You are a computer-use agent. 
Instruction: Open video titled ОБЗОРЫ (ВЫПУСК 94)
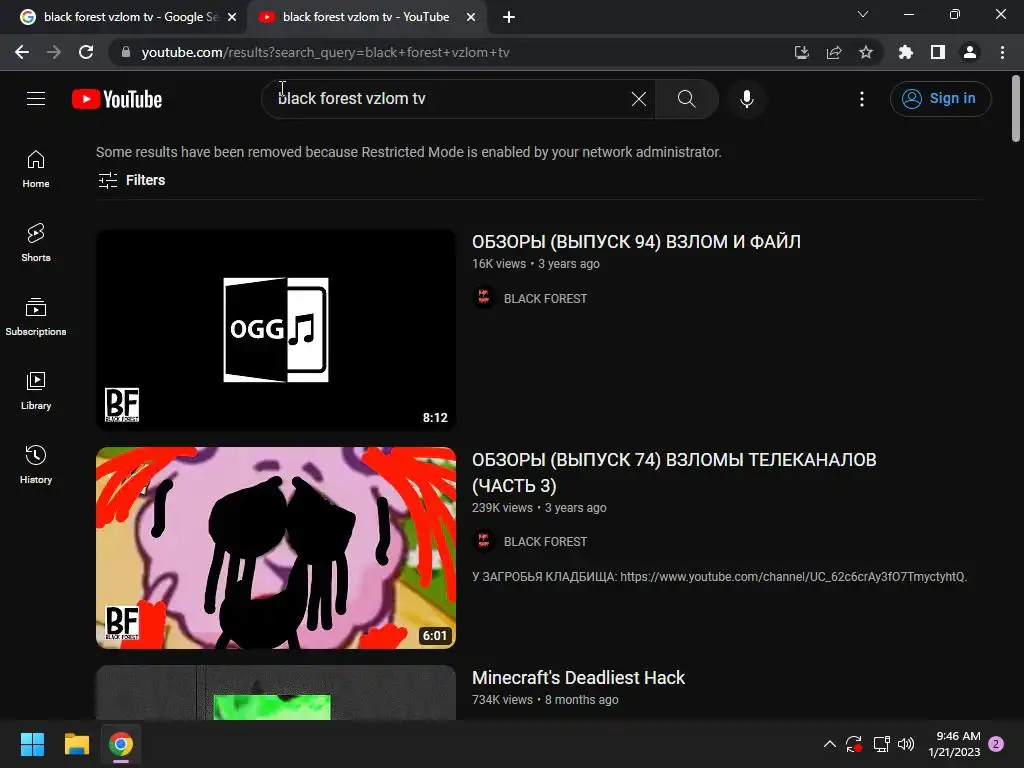pos(636,242)
